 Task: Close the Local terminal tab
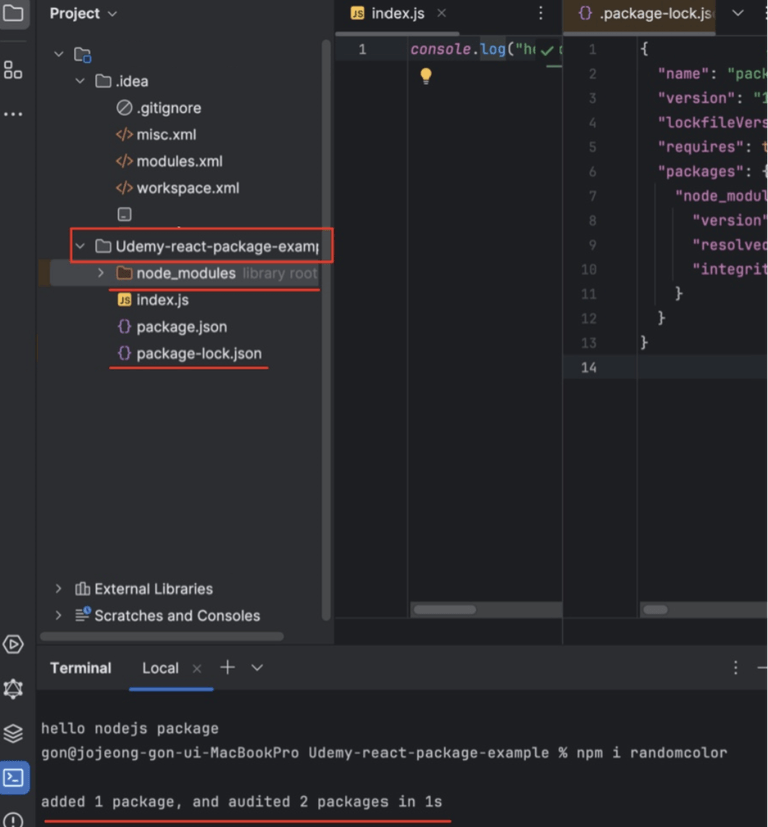click(x=197, y=668)
